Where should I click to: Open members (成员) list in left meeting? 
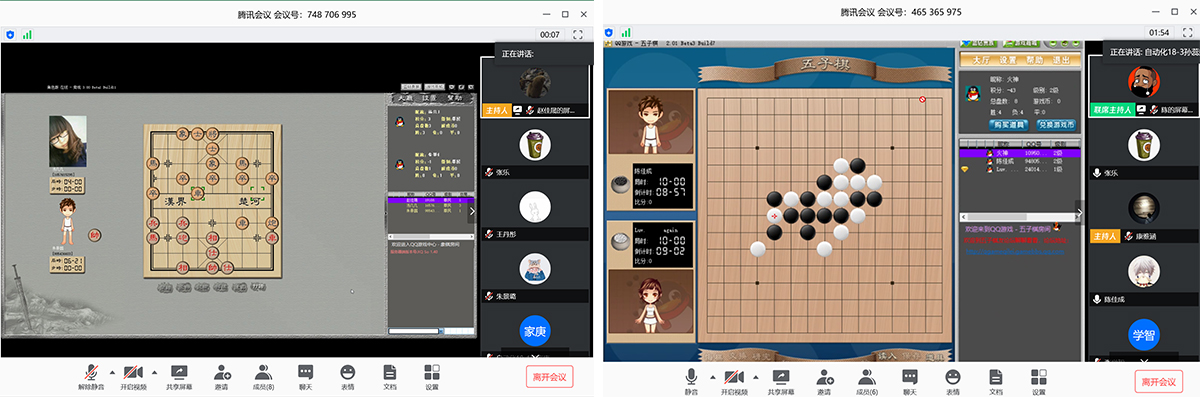(263, 378)
